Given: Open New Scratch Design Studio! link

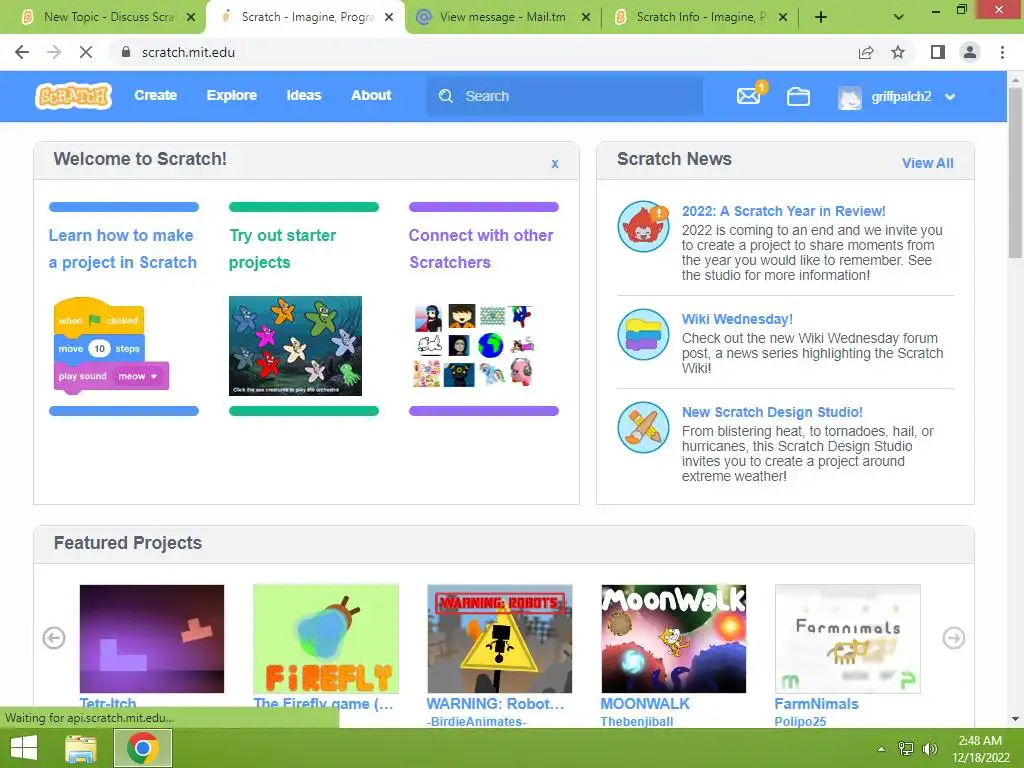Looking at the screenshot, I should 772,412.
